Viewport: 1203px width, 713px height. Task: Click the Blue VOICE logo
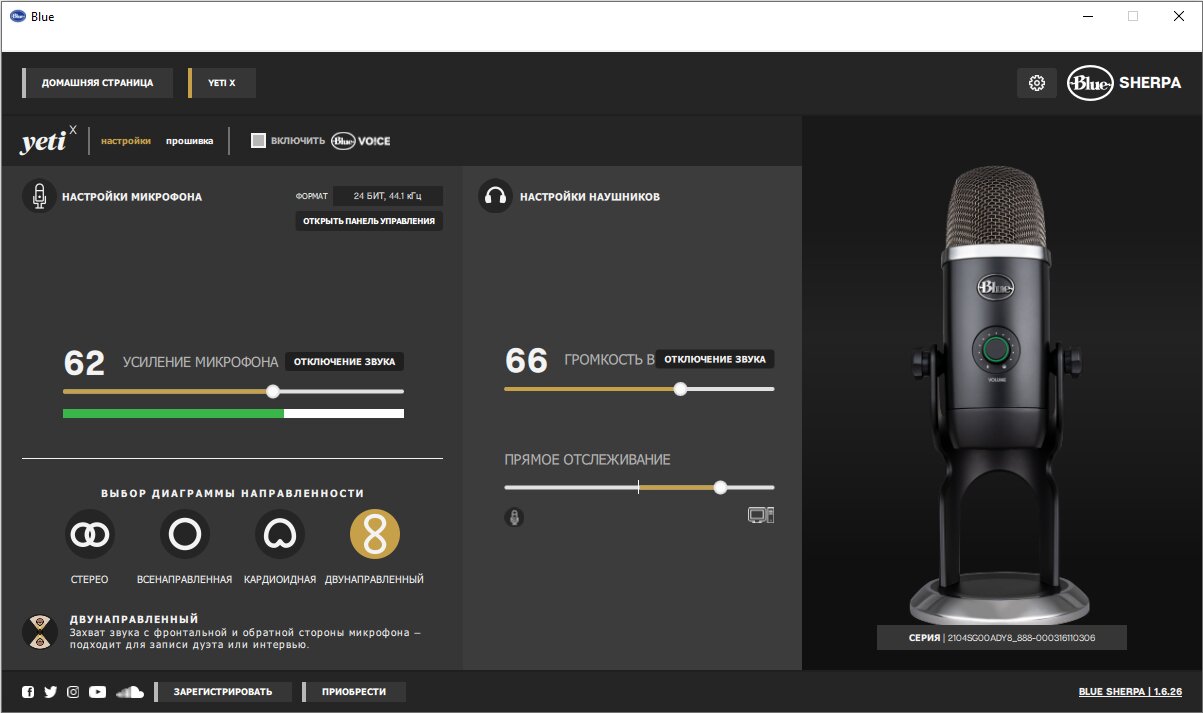point(361,141)
